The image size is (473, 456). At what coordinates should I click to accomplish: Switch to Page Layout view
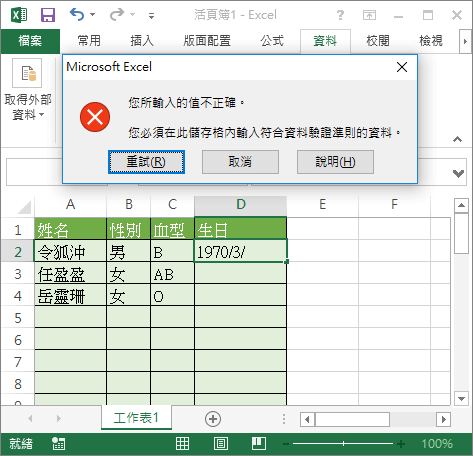pyautogui.click(x=221, y=444)
